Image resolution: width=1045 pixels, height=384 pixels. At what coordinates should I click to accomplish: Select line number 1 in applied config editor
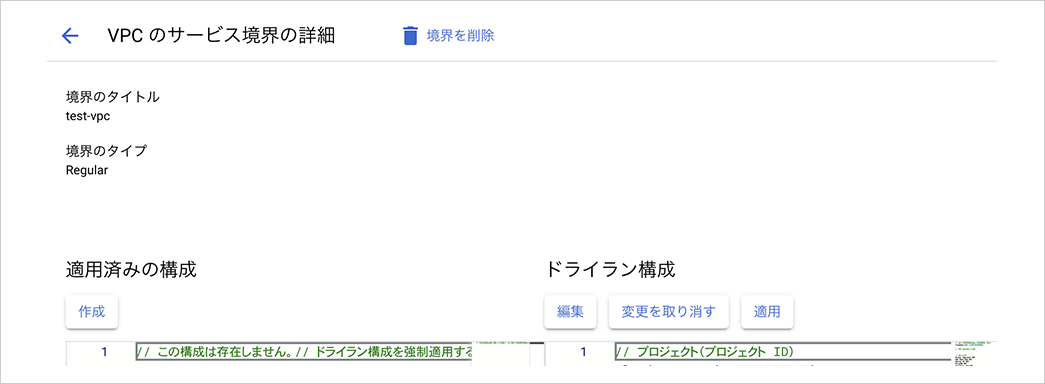[104, 352]
